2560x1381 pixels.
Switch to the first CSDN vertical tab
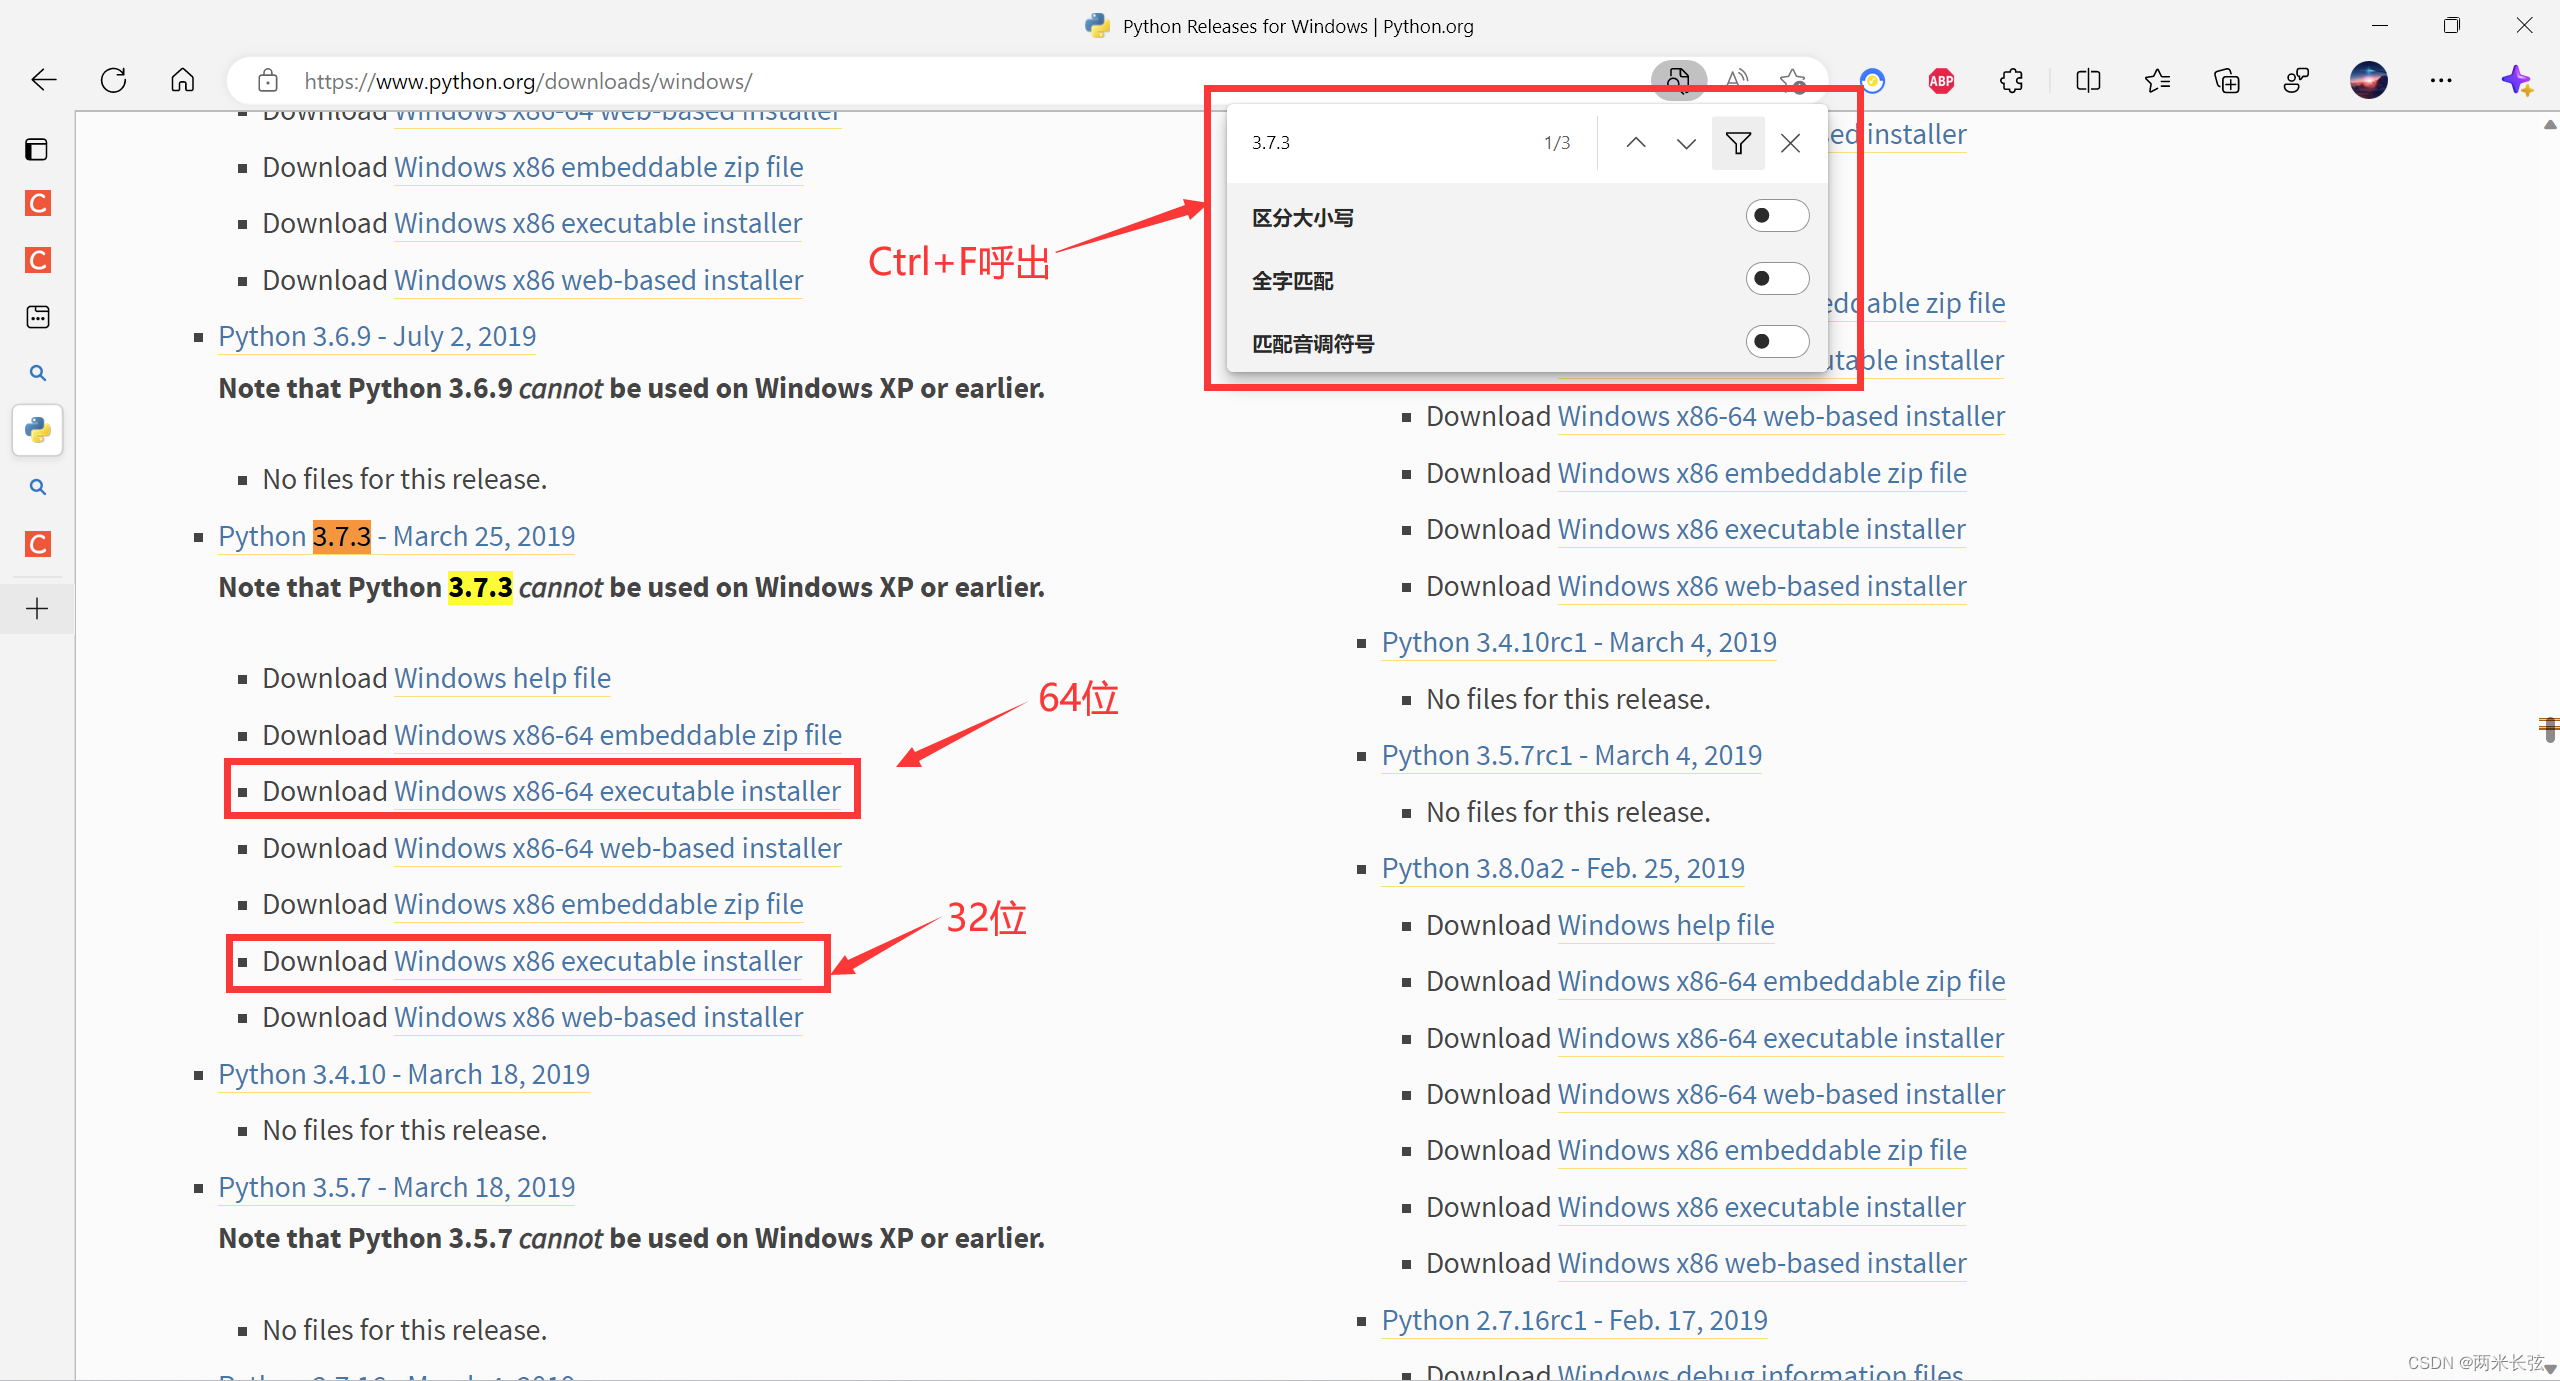37,204
